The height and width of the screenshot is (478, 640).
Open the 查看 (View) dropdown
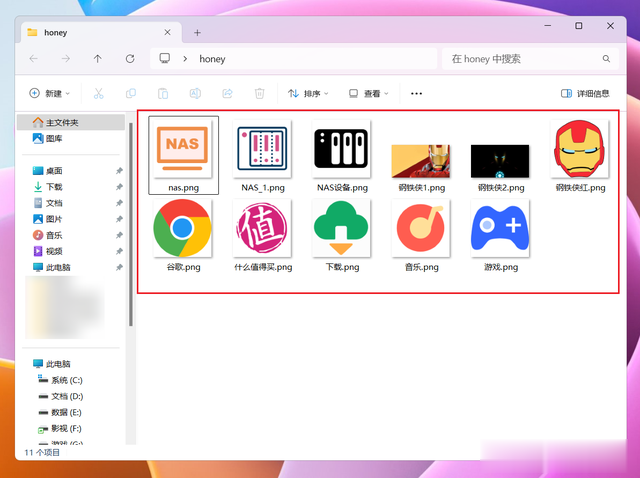click(369, 93)
